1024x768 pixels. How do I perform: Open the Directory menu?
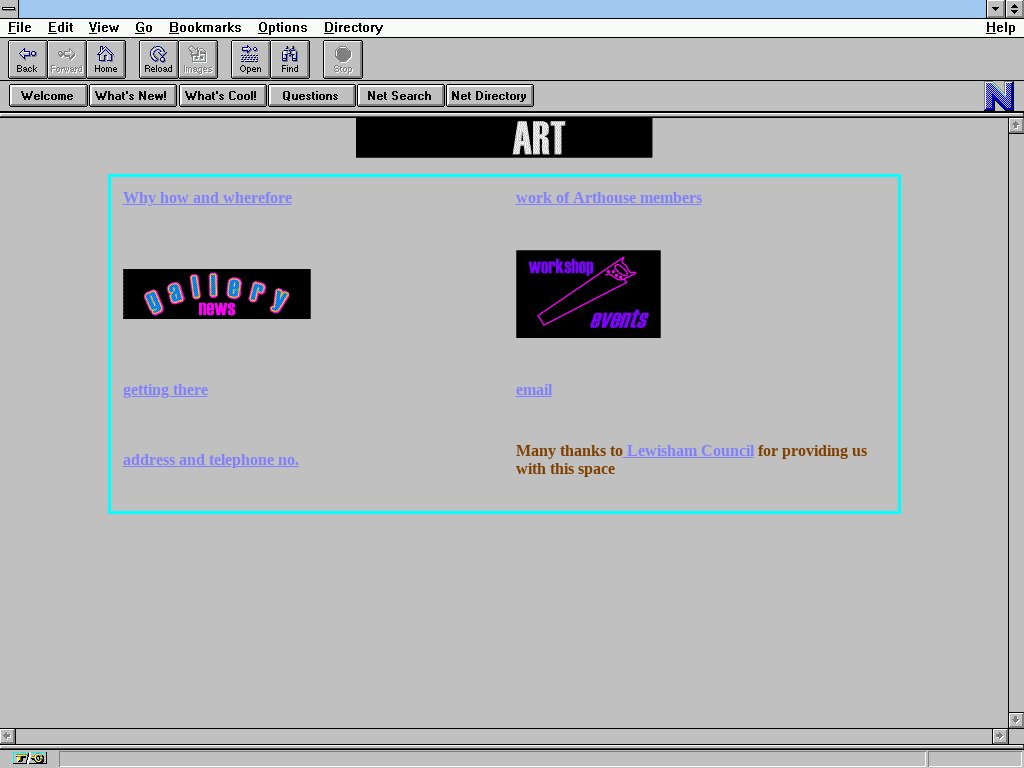coord(353,27)
